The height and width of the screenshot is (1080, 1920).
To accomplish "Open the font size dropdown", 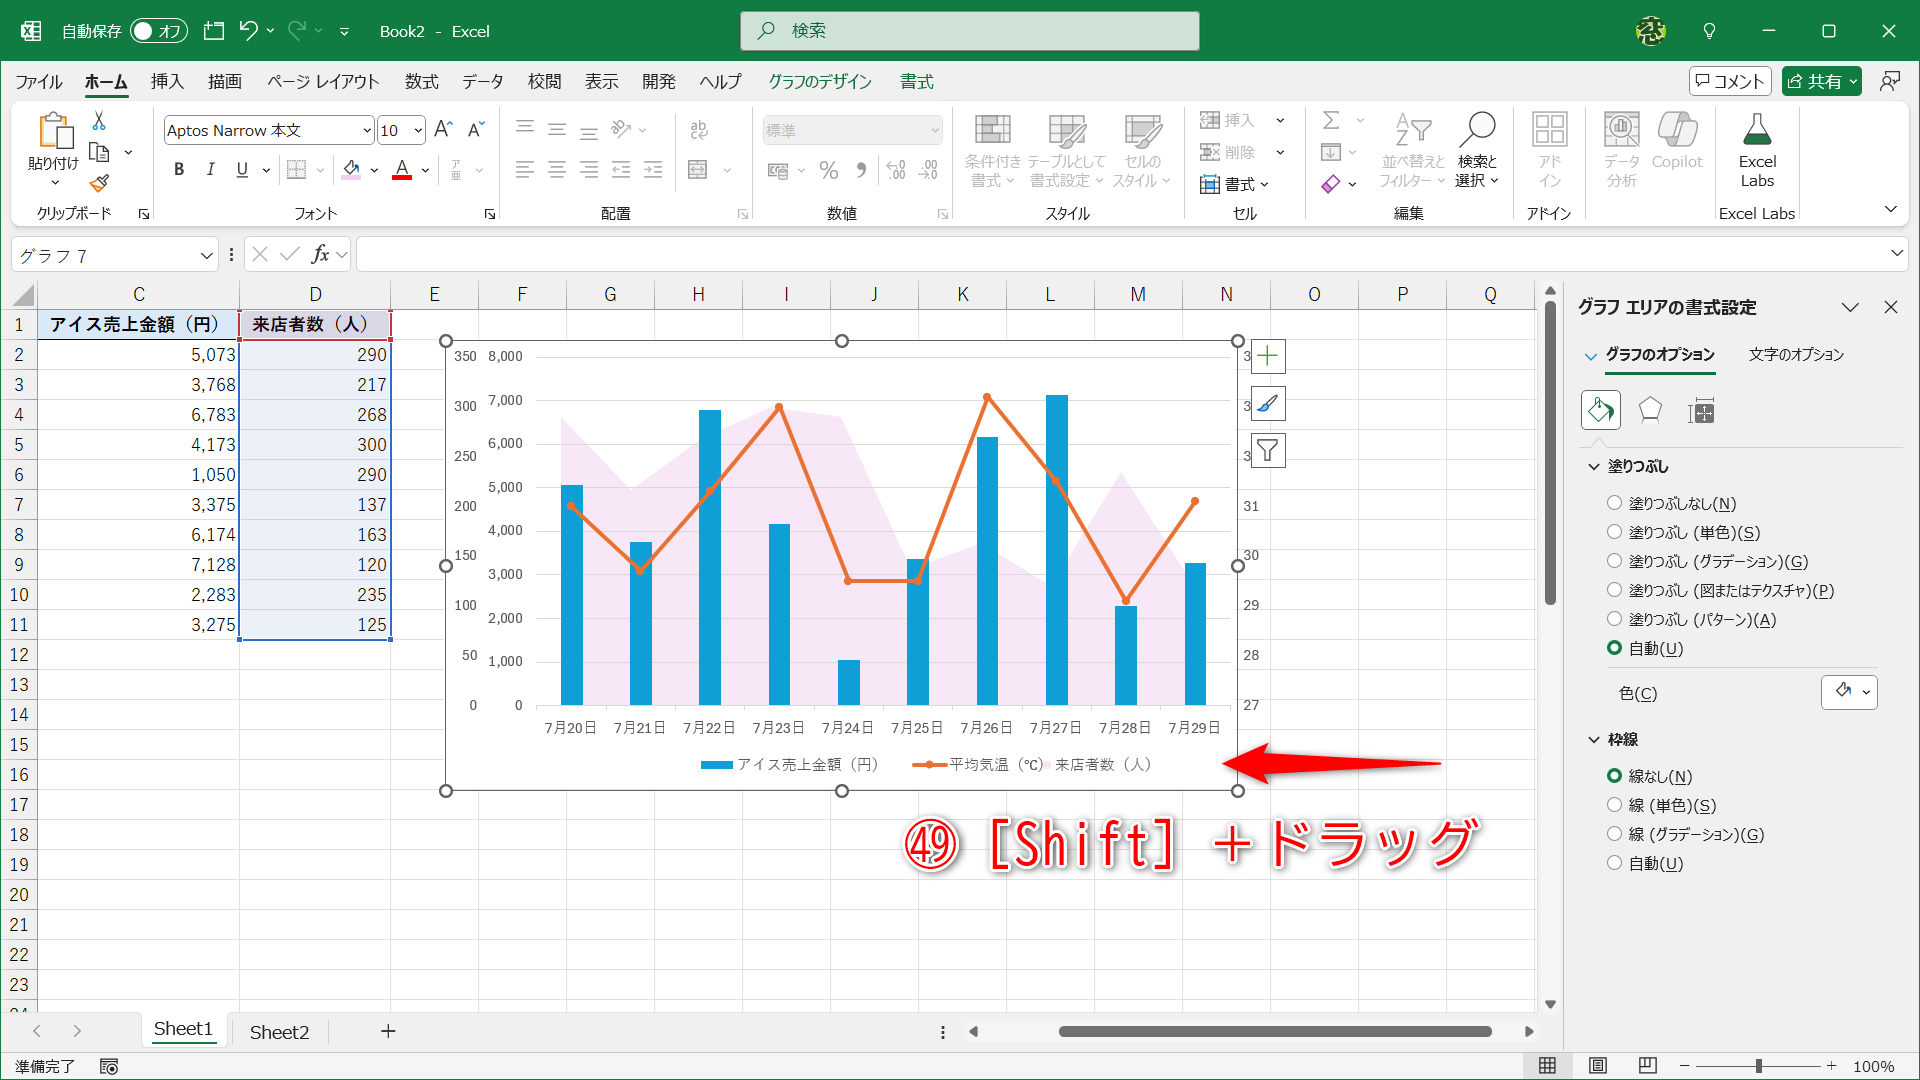I will point(417,130).
